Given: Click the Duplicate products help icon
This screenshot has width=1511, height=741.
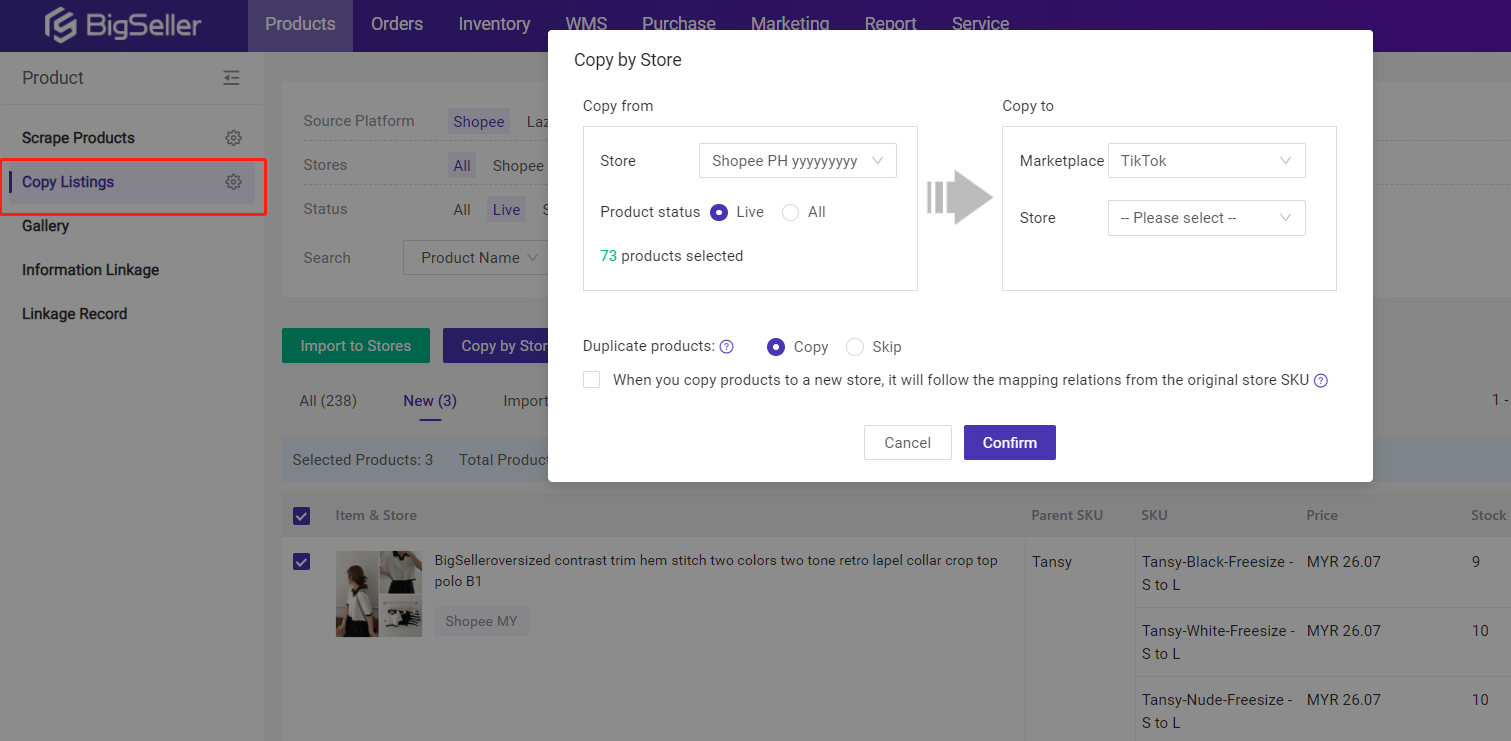Looking at the screenshot, I should click(x=727, y=346).
